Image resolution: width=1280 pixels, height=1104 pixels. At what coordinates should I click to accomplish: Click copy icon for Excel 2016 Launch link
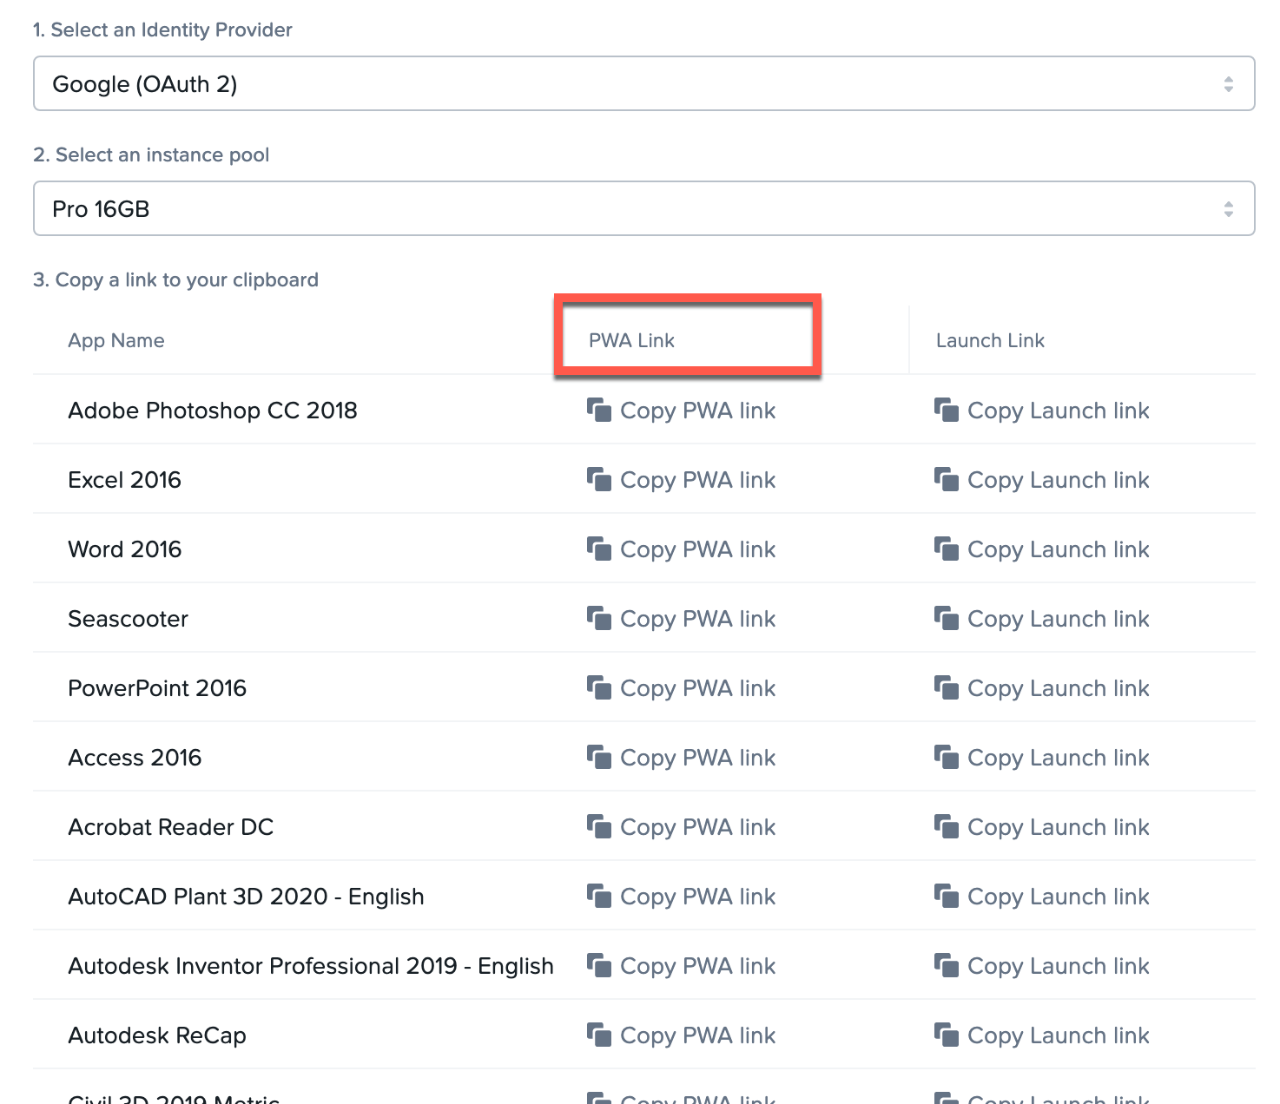(x=946, y=480)
